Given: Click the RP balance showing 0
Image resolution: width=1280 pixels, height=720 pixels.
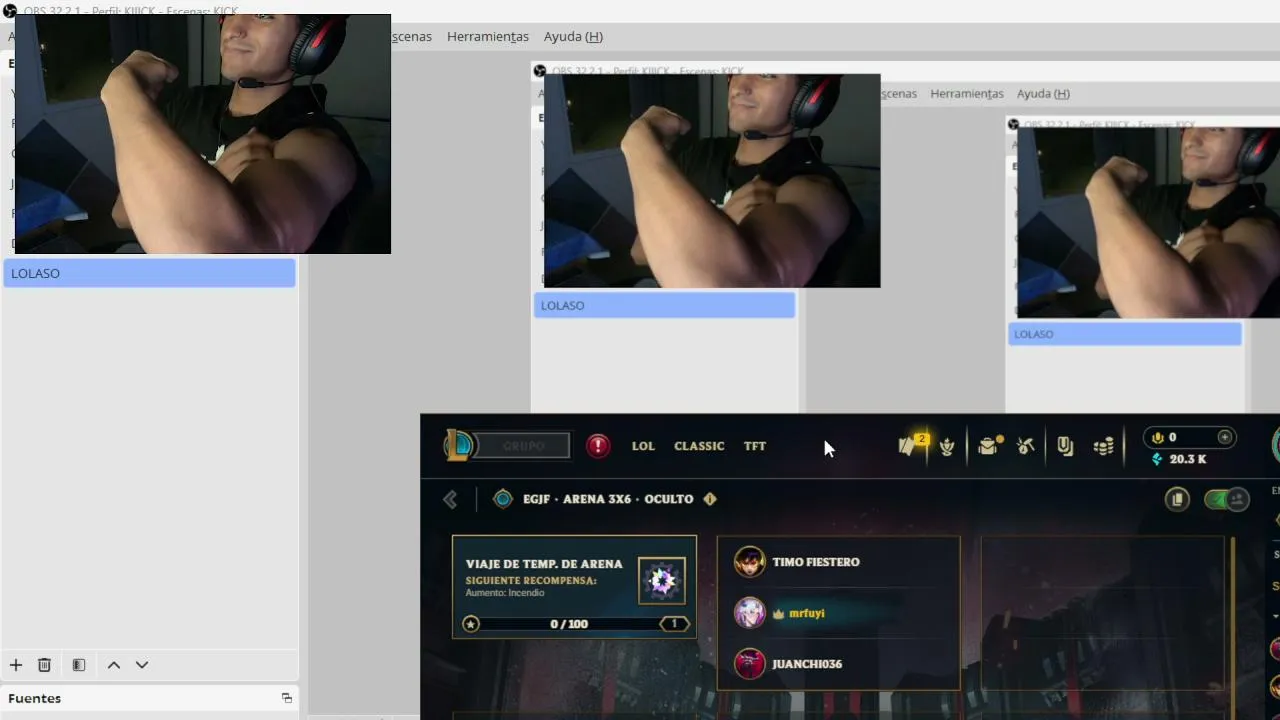Looking at the screenshot, I should click(1173, 437).
